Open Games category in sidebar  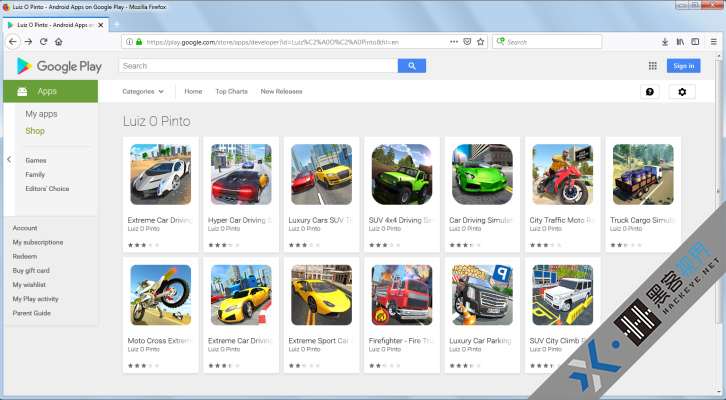36,160
